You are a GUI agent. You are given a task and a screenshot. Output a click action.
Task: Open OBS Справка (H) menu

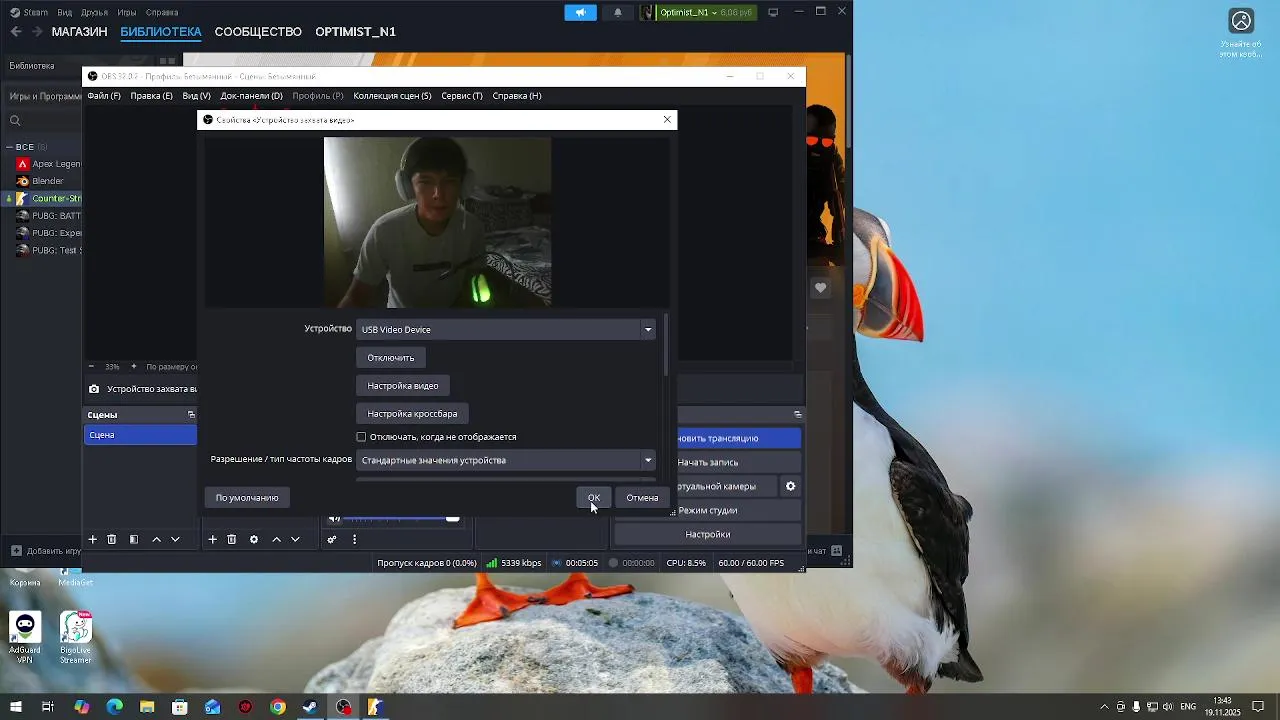click(x=517, y=96)
